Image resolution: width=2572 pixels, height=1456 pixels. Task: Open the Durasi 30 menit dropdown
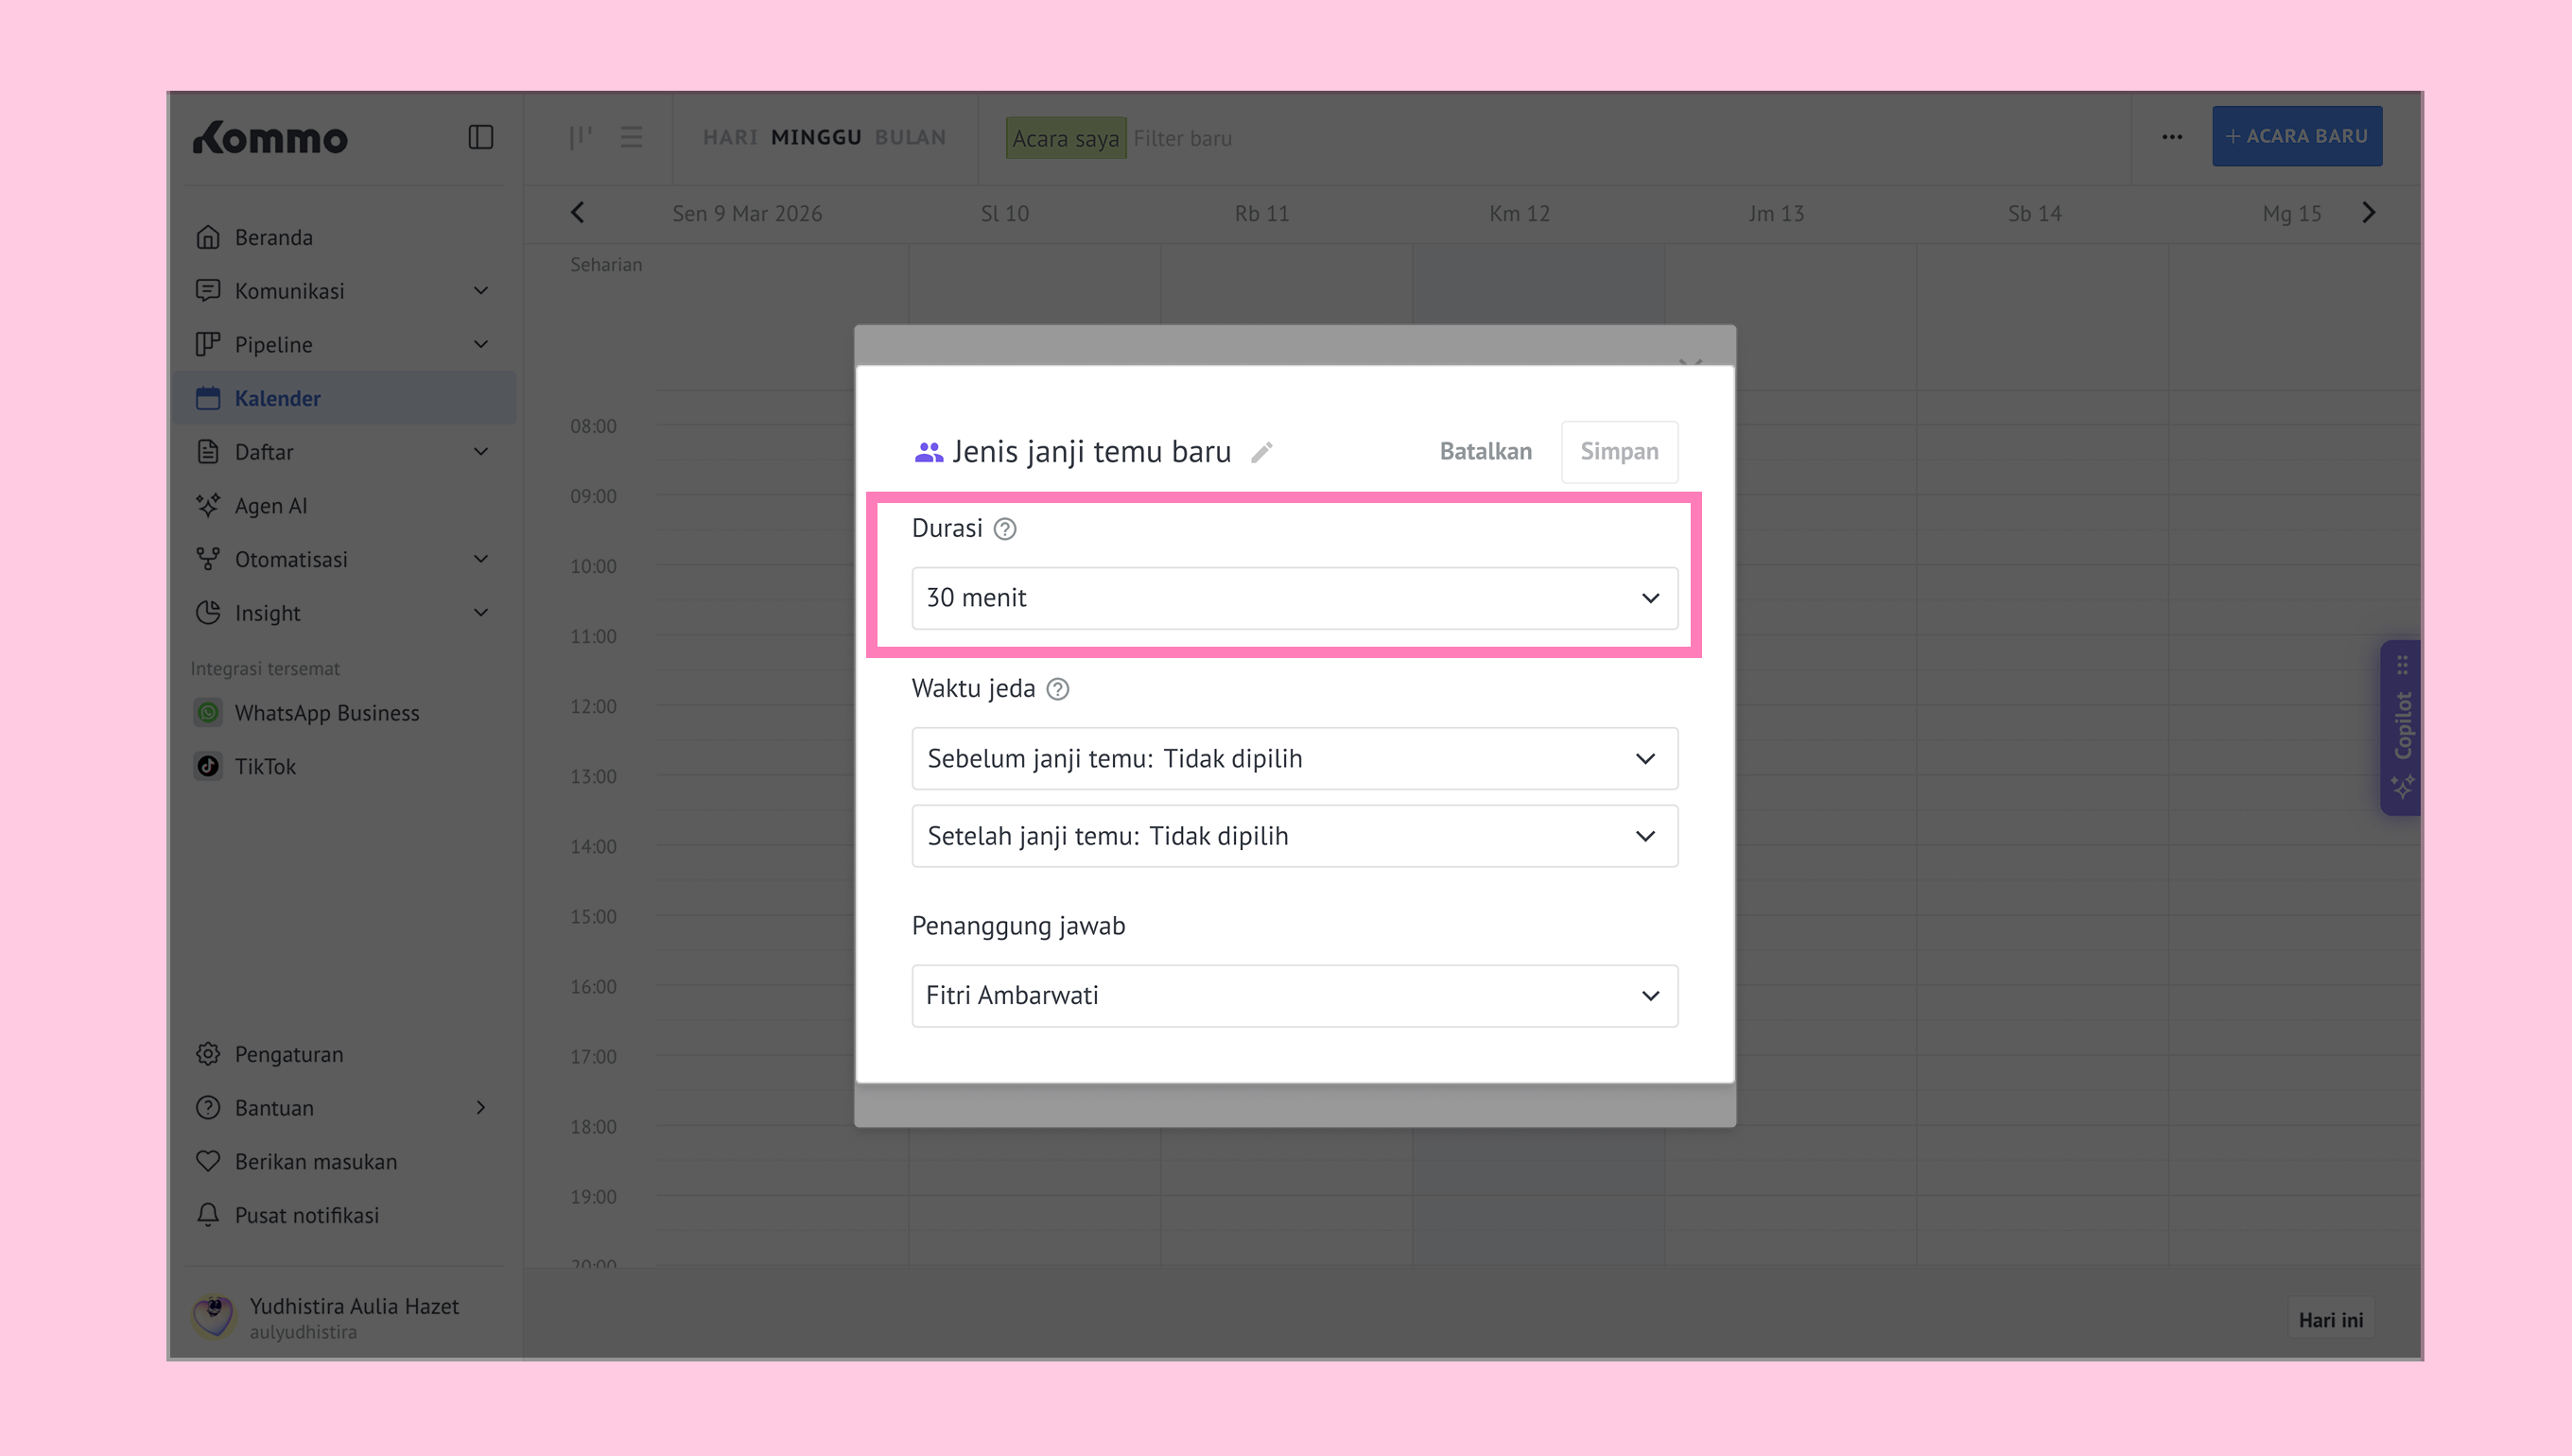pos(1294,598)
